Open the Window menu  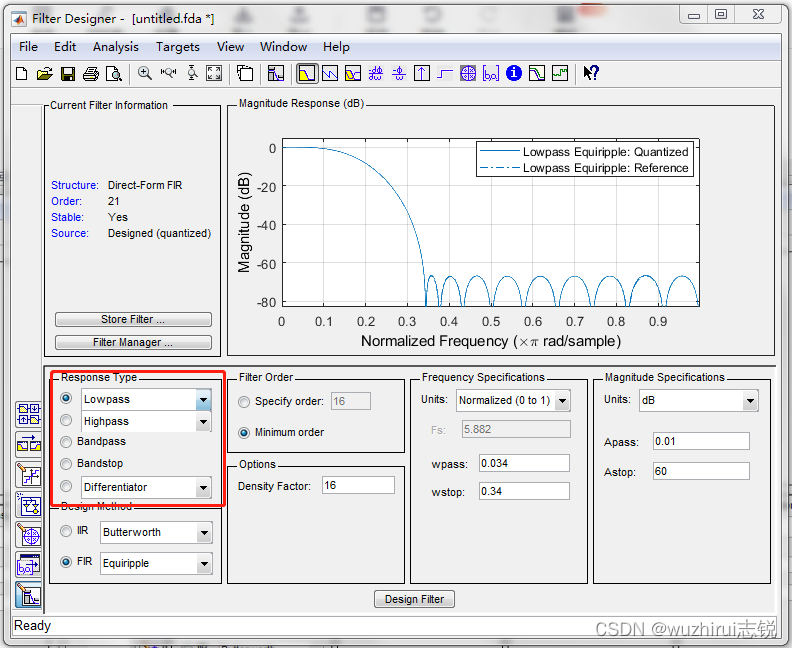click(x=283, y=47)
